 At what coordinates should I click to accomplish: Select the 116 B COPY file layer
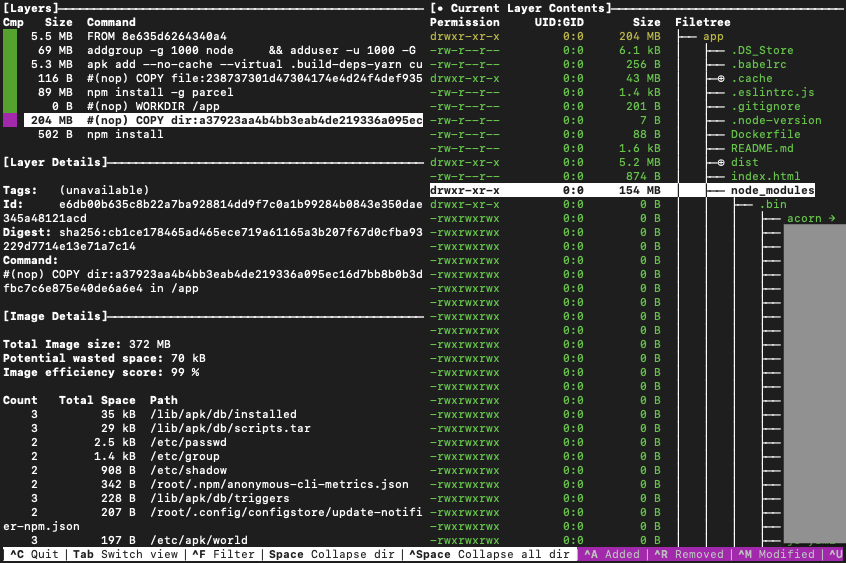tap(223, 79)
